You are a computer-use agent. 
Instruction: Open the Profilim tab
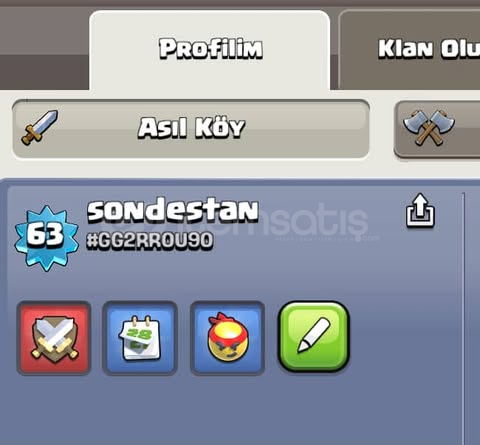tap(210, 50)
